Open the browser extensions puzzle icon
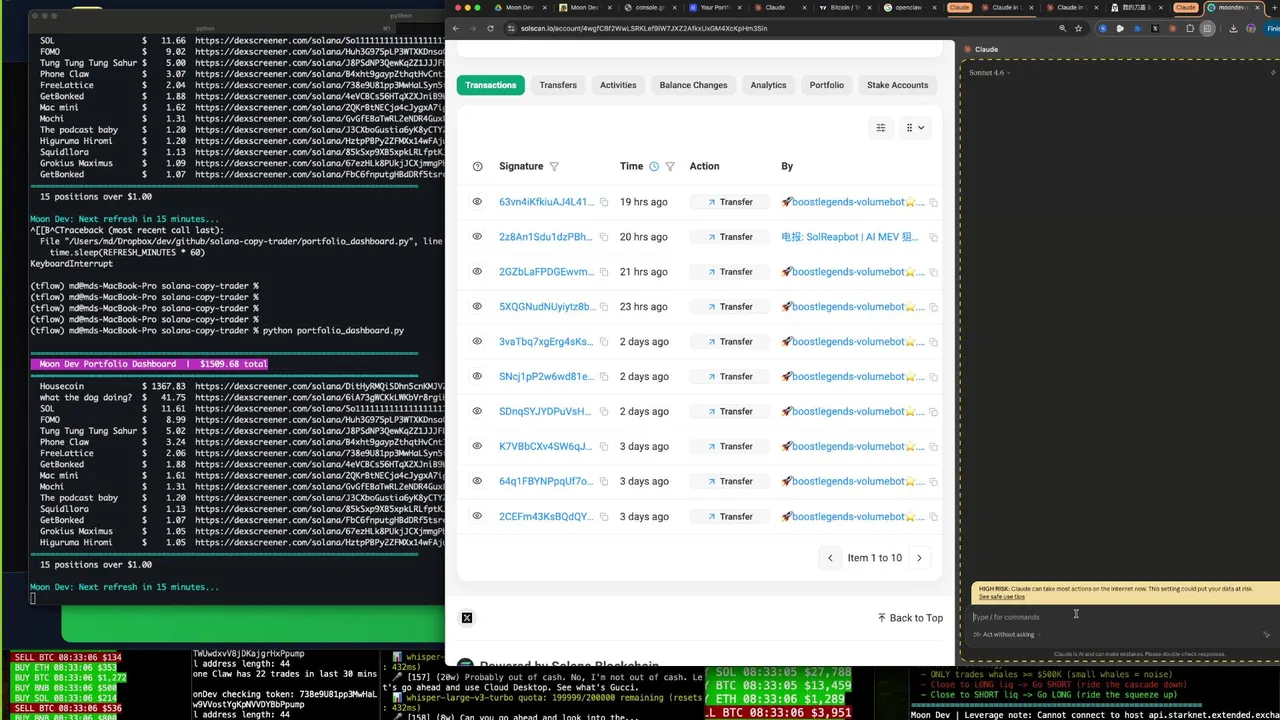The image size is (1280, 720). click(1190, 28)
